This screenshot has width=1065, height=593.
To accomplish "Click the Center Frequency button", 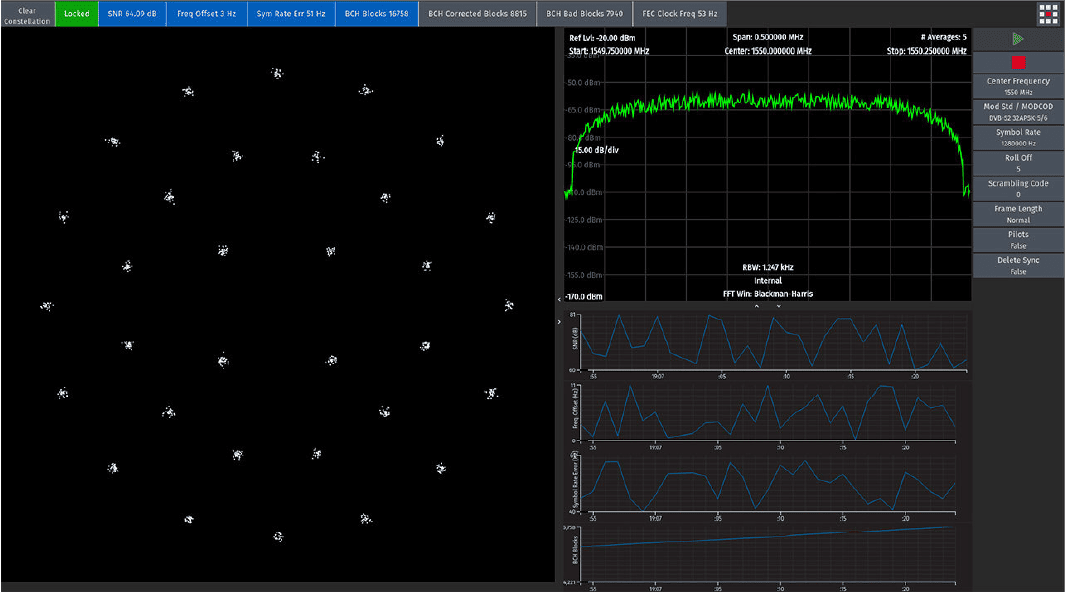I will coord(1018,86).
